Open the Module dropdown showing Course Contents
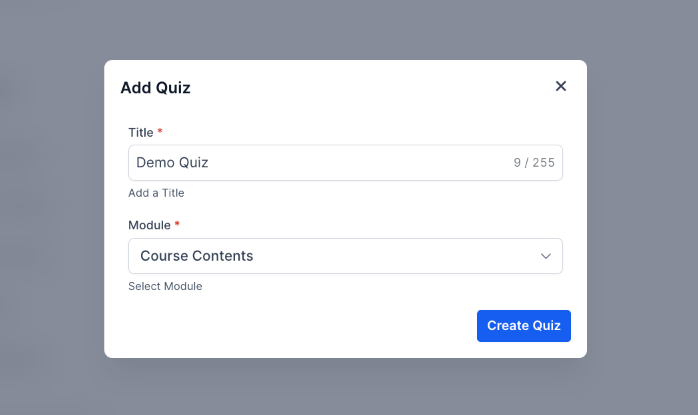This screenshot has height=415, width=698. click(x=345, y=256)
